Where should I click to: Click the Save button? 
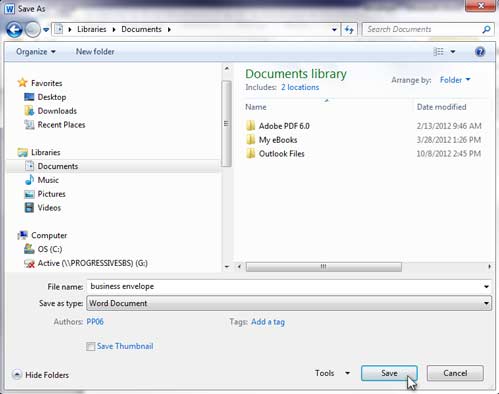click(x=389, y=373)
